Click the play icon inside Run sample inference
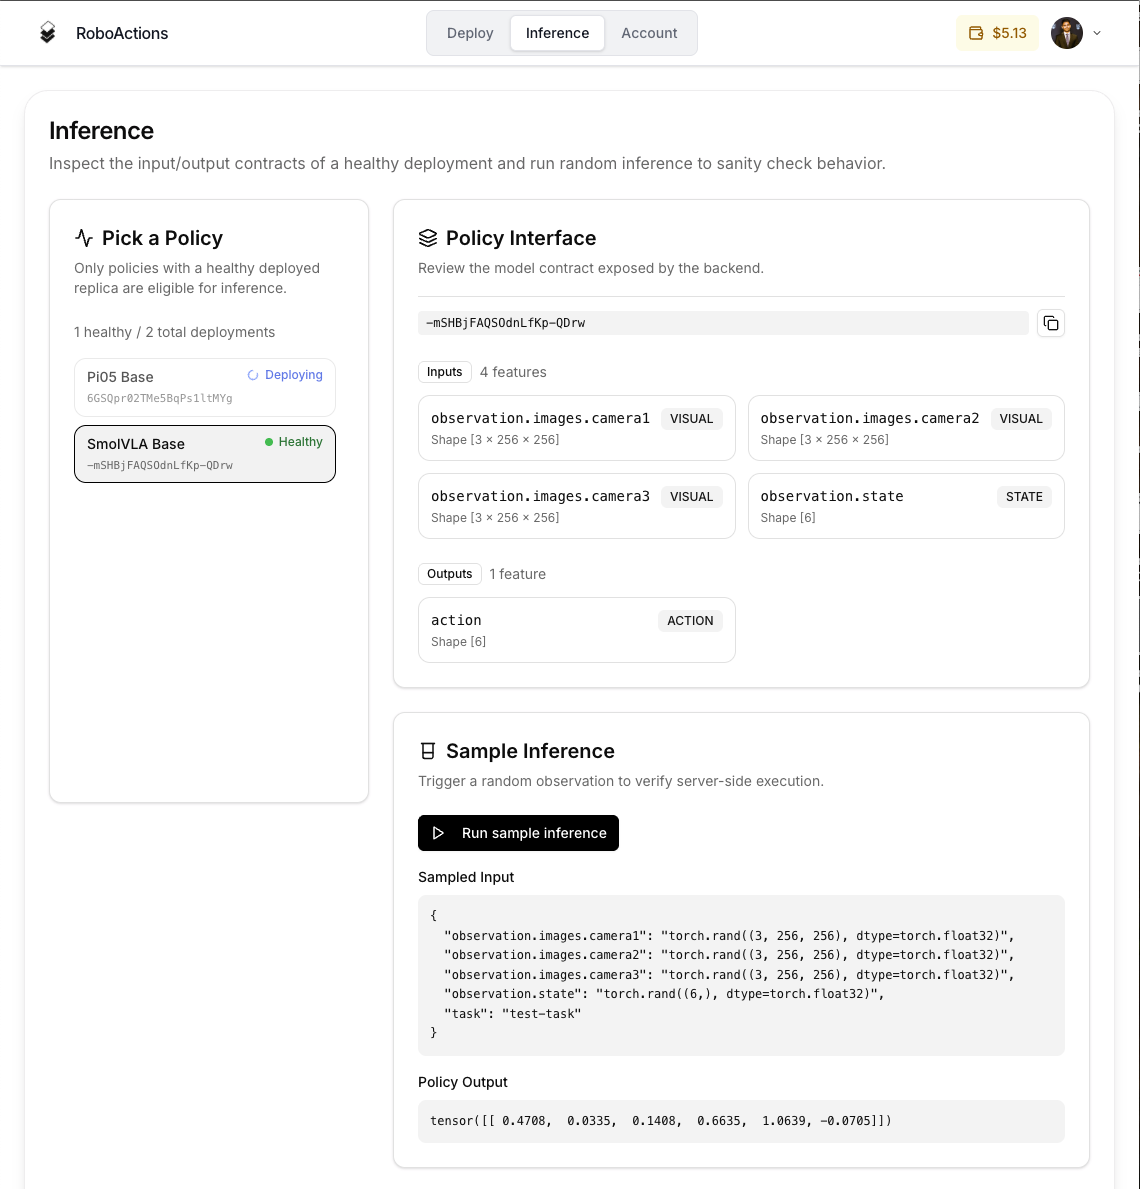 (440, 832)
